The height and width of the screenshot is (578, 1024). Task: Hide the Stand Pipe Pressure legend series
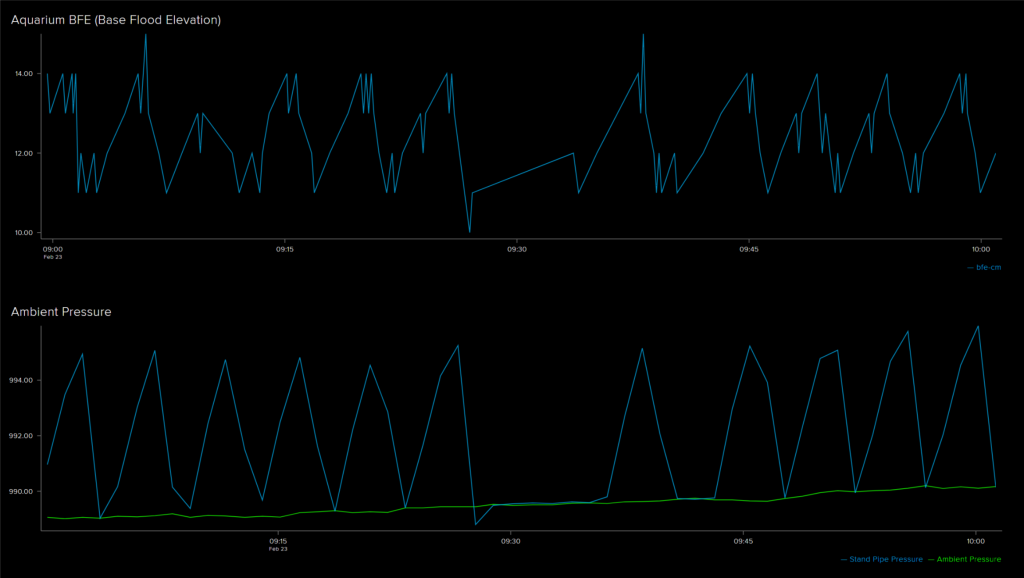point(886,559)
